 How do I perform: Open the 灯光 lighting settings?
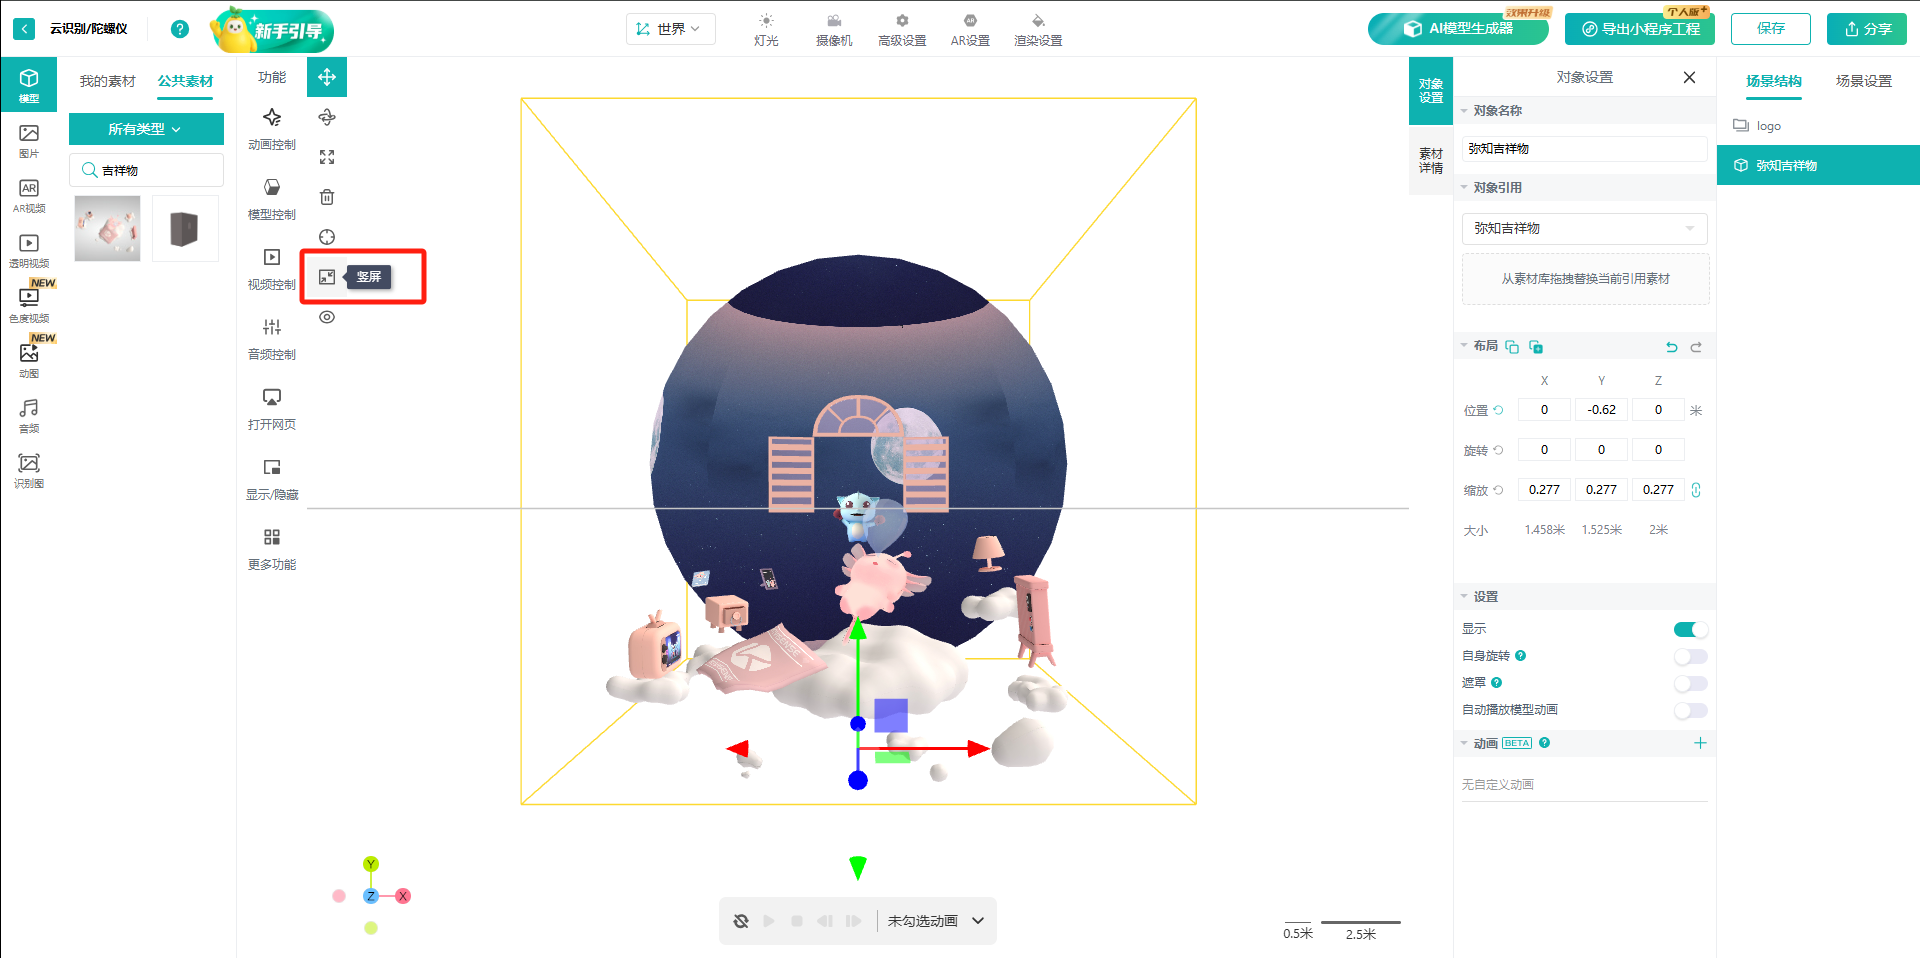pyautogui.click(x=766, y=30)
